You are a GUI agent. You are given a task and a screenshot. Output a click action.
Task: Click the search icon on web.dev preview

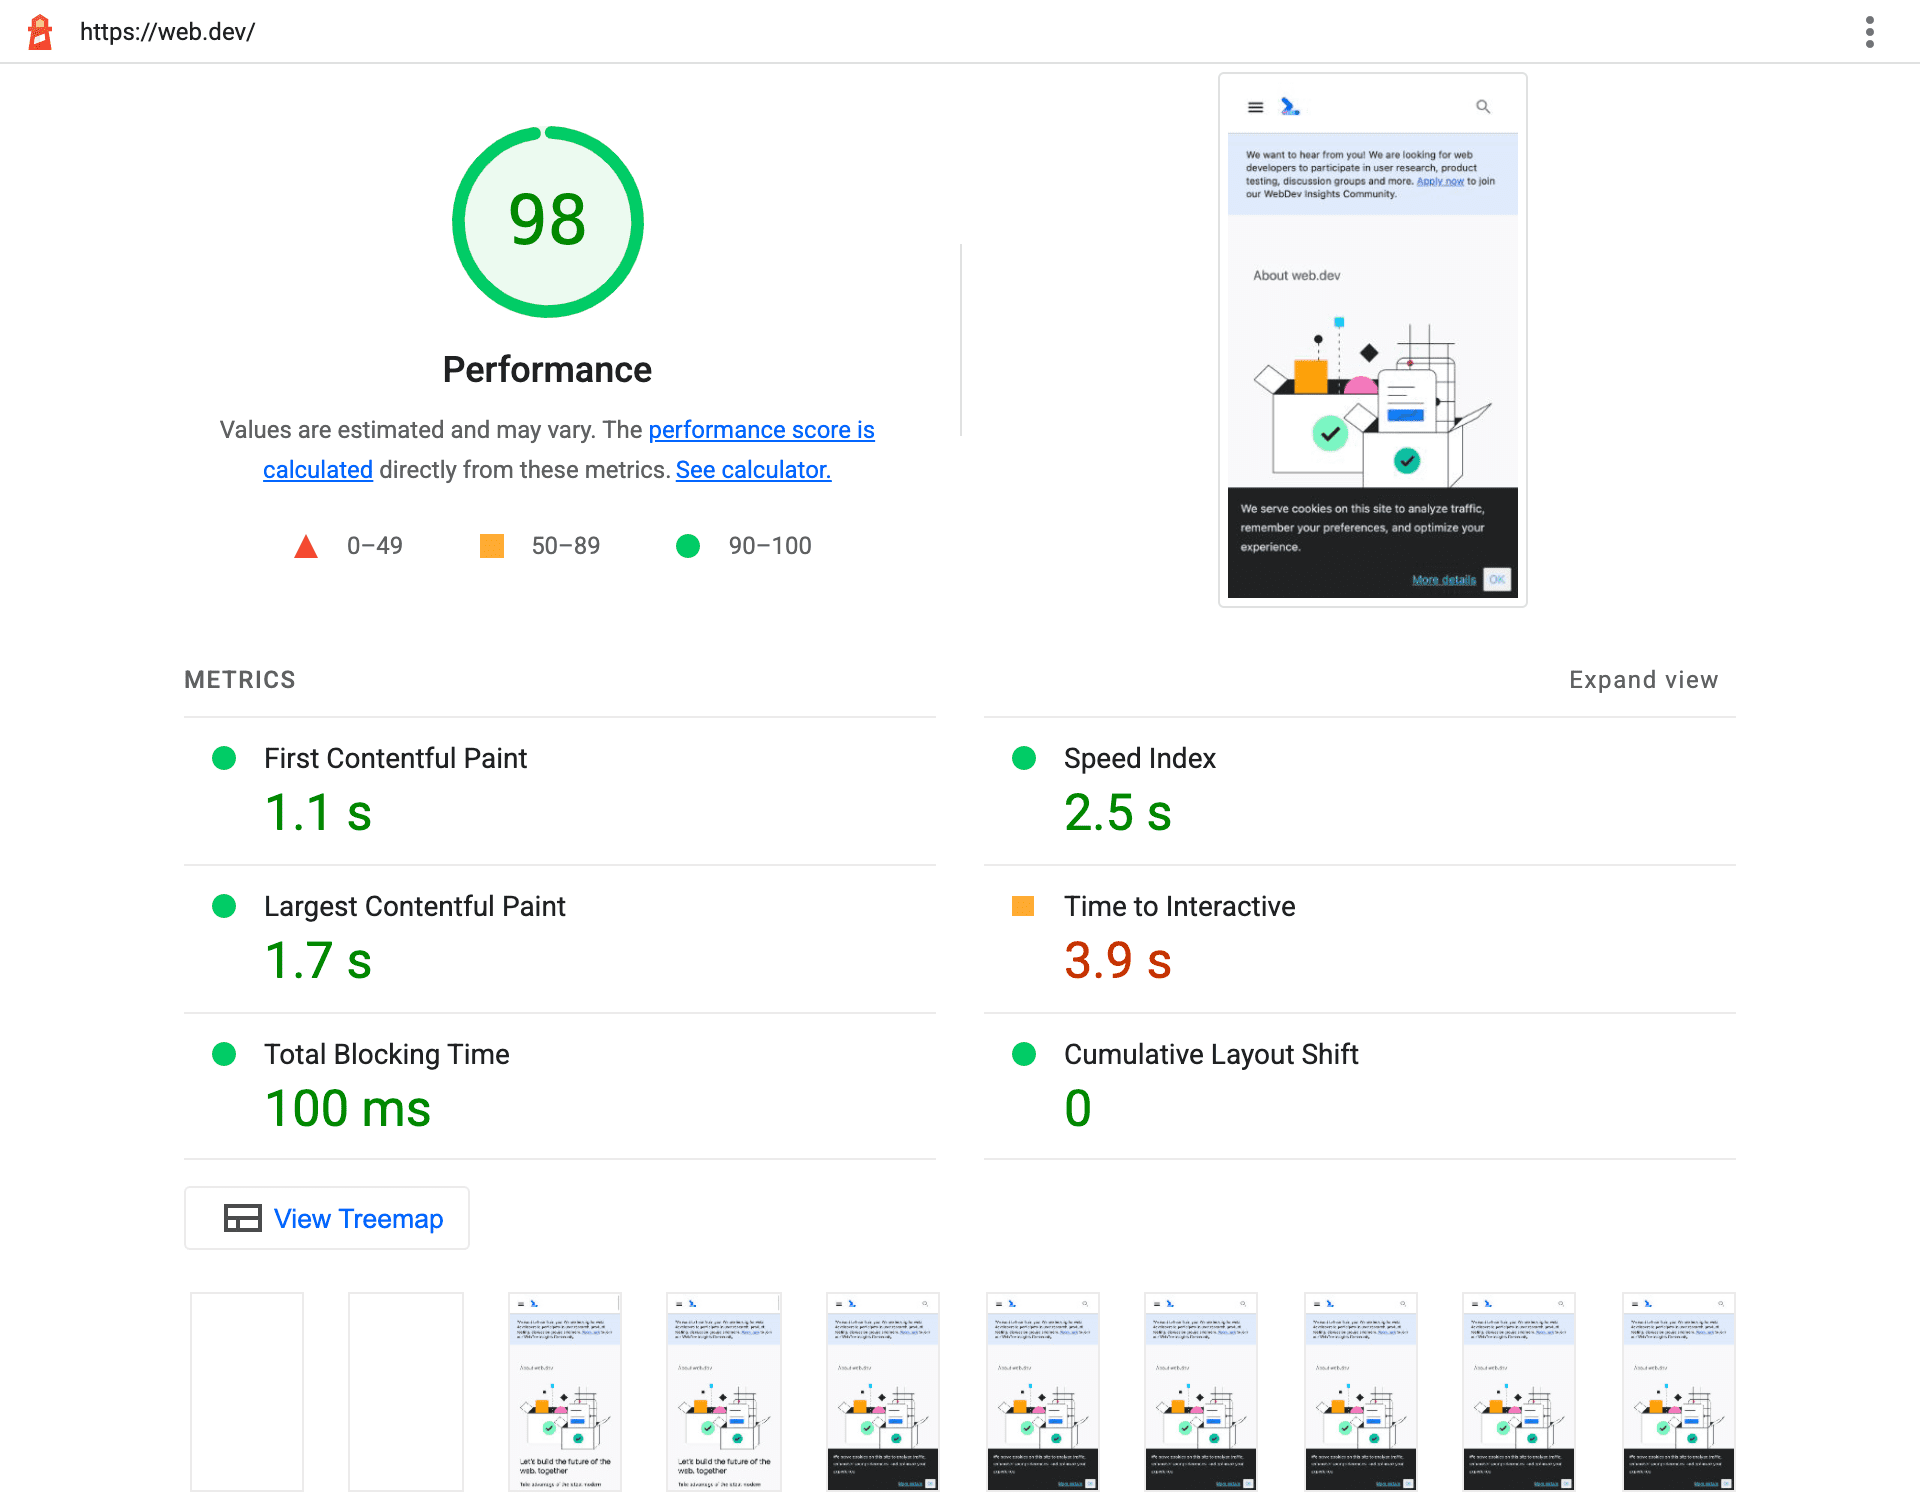[x=1482, y=108]
